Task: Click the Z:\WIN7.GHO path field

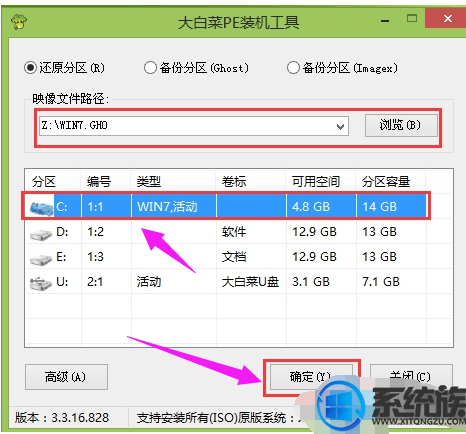Action: (x=194, y=126)
